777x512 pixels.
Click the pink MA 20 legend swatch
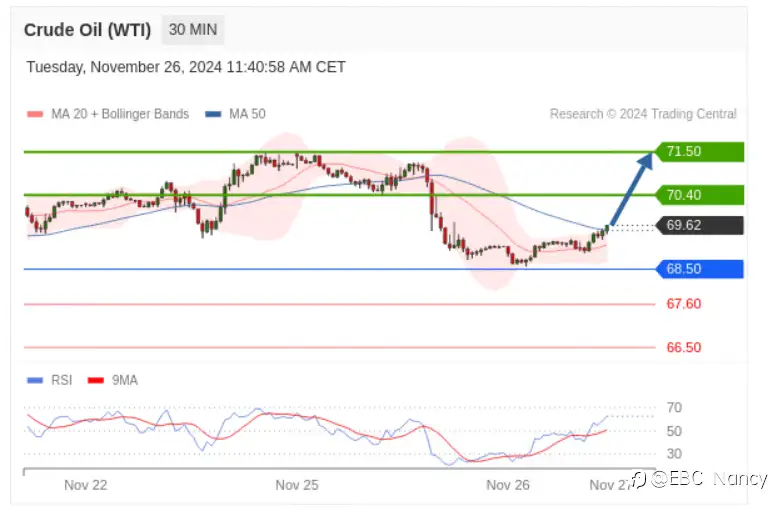coord(35,114)
